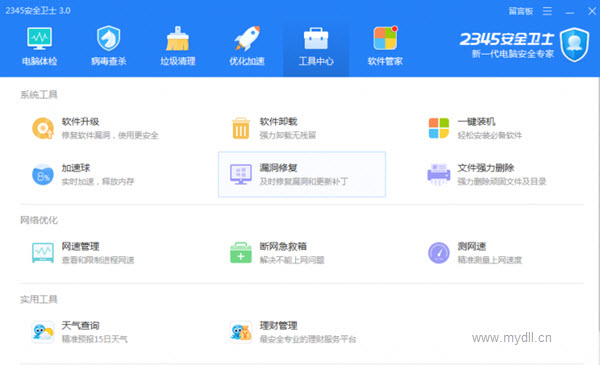Click the 系统工具 section heading
This screenshot has height=365, width=600.
39,95
